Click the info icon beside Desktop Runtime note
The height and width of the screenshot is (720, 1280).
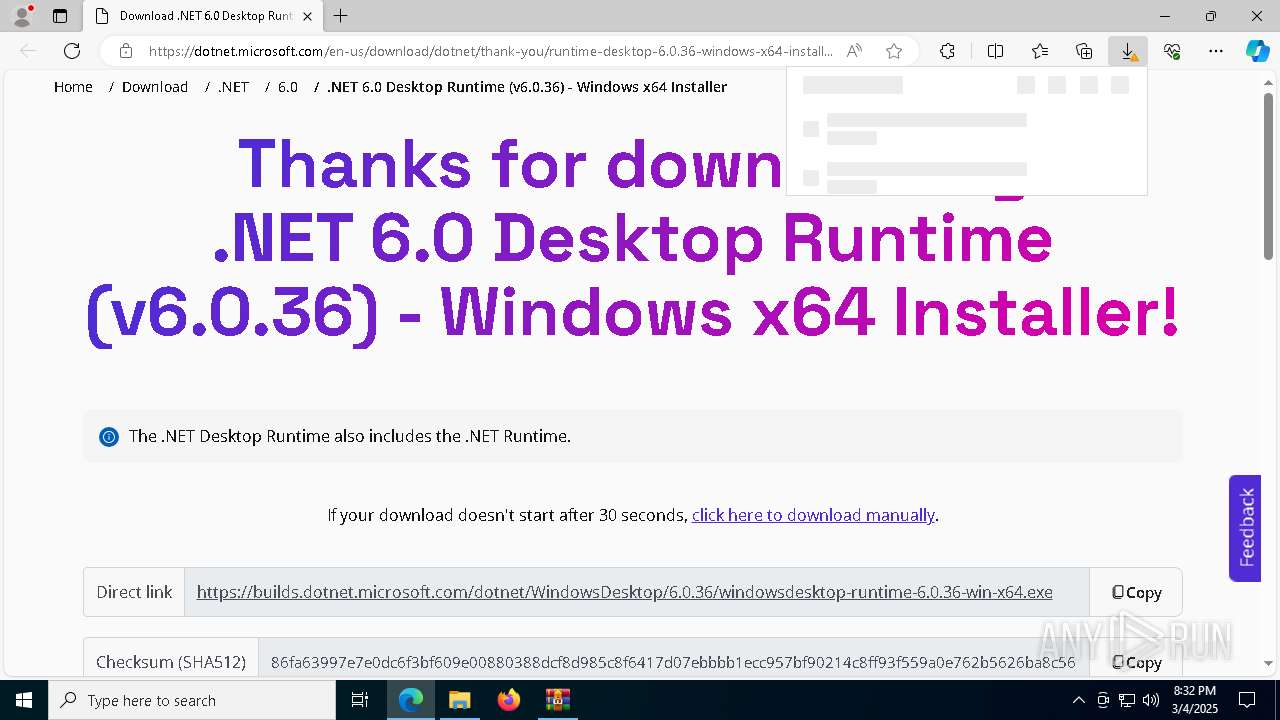tap(108, 437)
